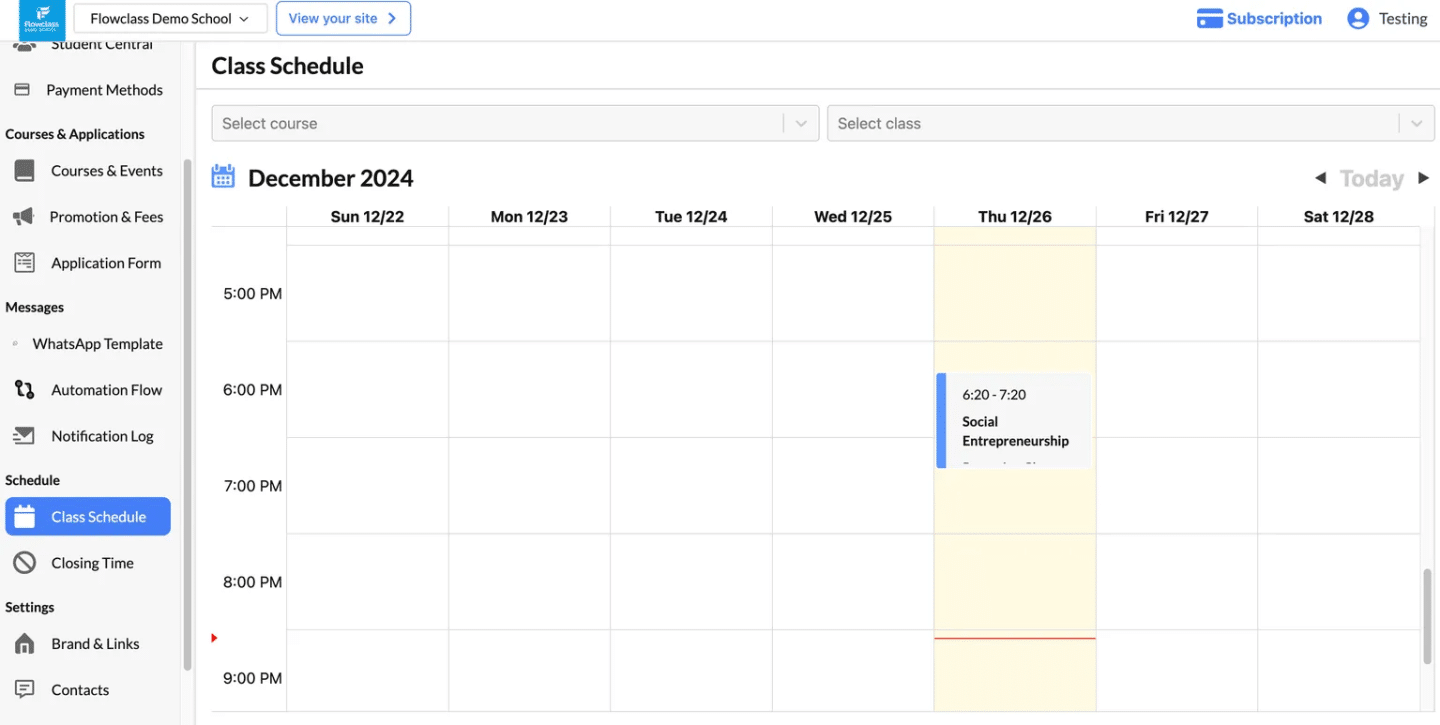Click the Mon 12/23 column header
Screen dimensions: 1440x725
point(529,217)
